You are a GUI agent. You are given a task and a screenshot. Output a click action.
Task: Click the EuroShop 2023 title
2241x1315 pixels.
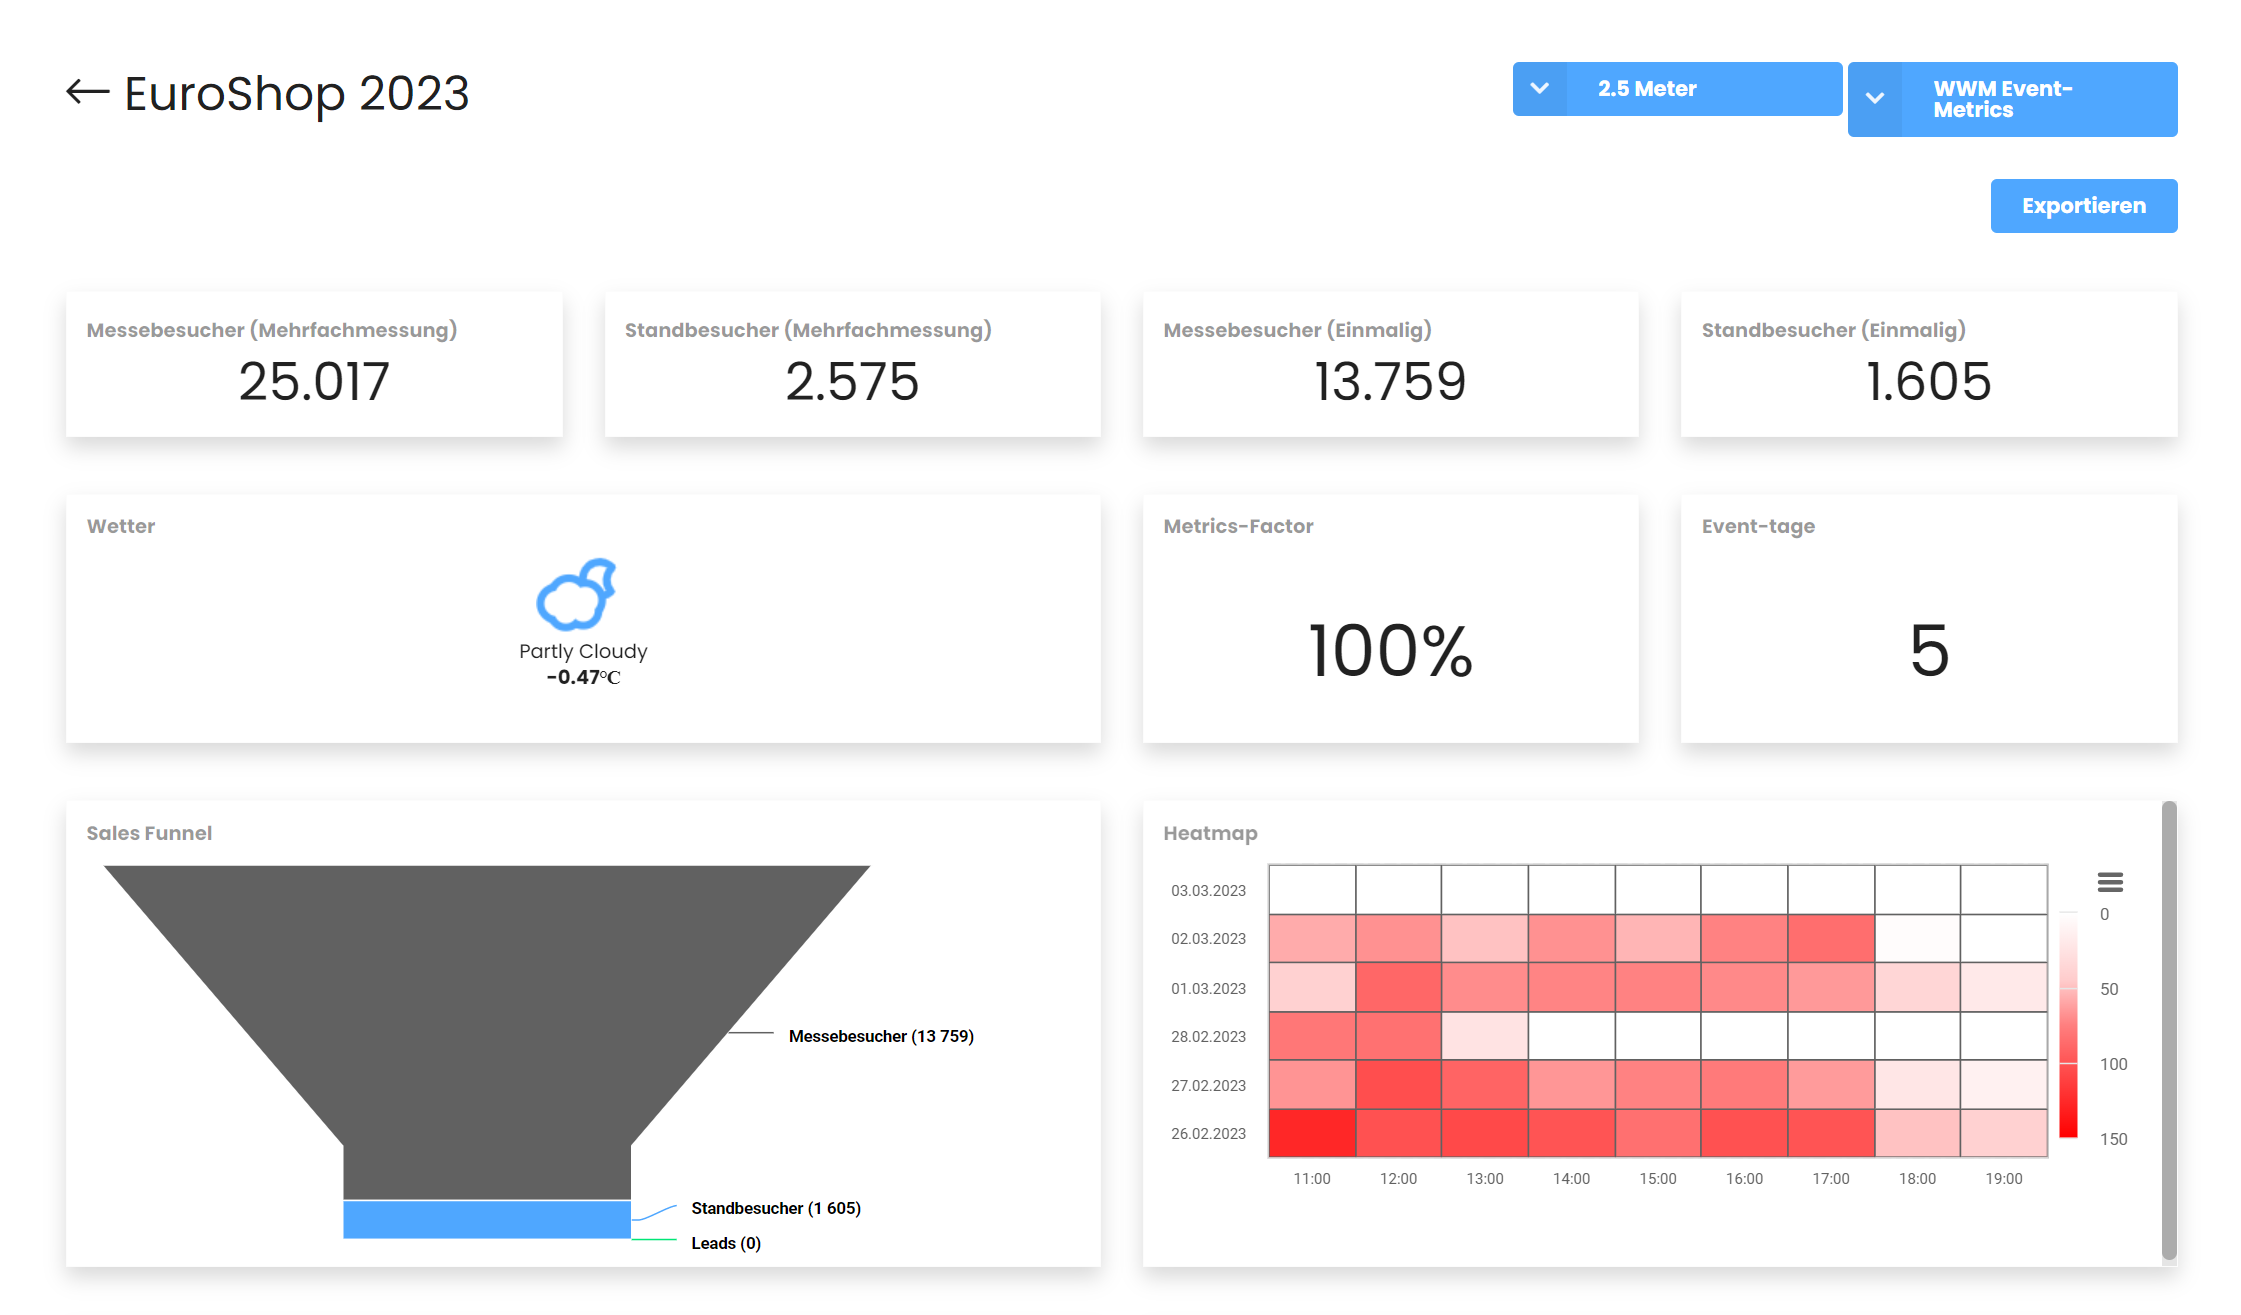[x=297, y=93]
